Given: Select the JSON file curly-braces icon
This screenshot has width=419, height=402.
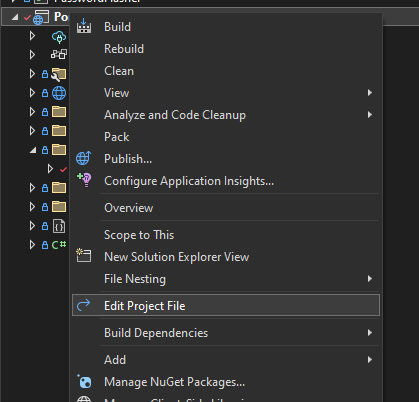Looking at the screenshot, I should point(59,226).
